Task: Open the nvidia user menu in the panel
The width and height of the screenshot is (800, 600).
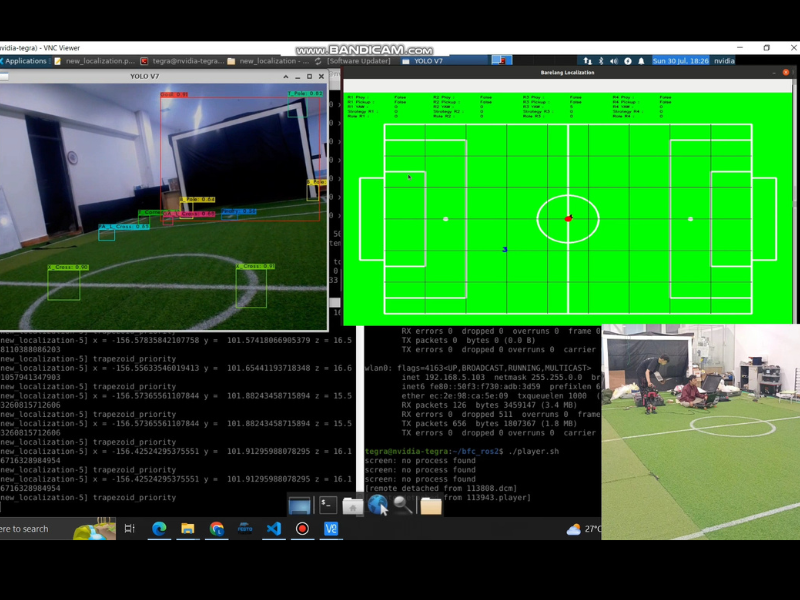Action: pos(723,61)
